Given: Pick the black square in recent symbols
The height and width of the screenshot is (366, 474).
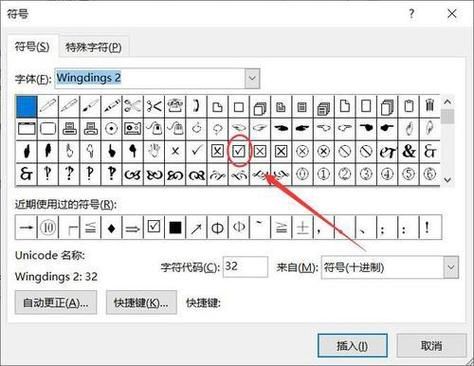Looking at the screenshot, I should click(x=175, y=227).
